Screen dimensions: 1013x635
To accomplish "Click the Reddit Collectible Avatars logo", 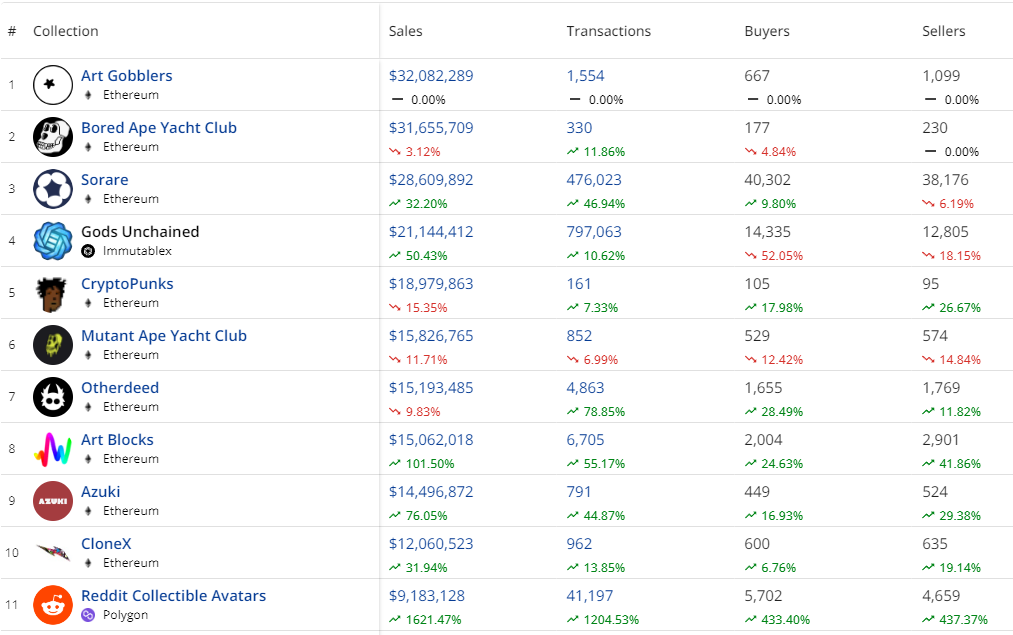I will (x=53, y=605).
